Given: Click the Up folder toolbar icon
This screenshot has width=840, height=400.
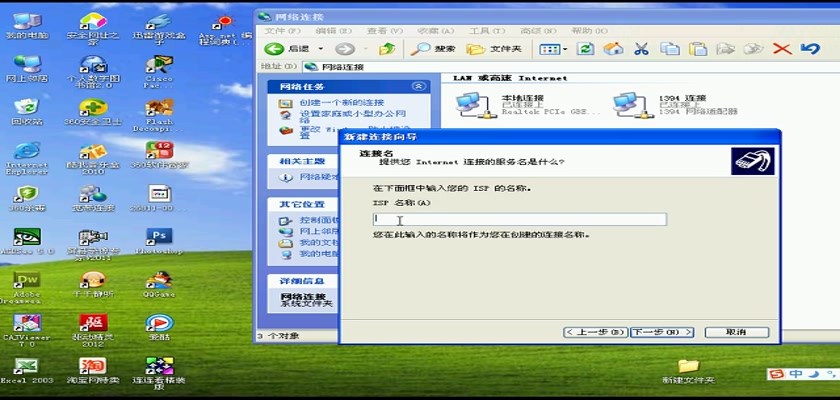Looking at the screenshot, I should (387, 49).
